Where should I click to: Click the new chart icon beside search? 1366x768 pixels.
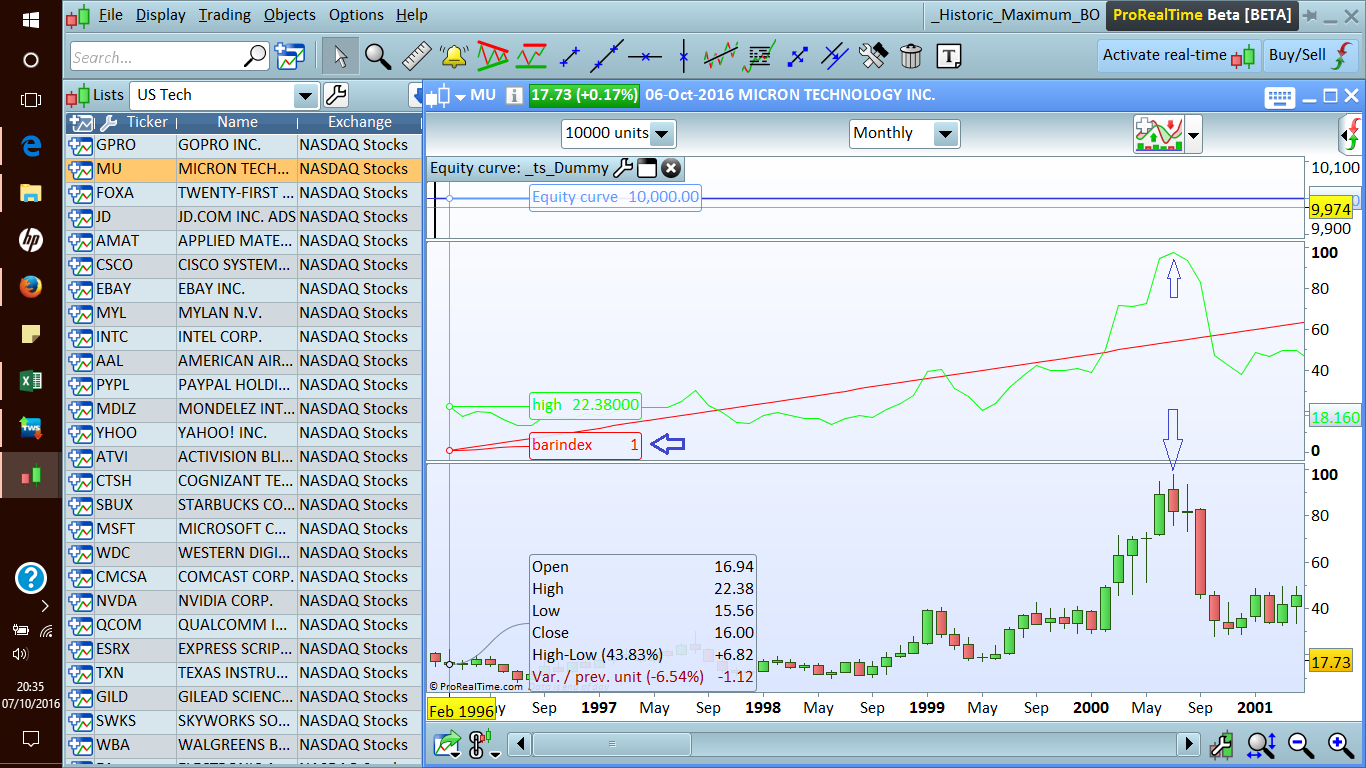pyautogui.click(x=290, y=57)
